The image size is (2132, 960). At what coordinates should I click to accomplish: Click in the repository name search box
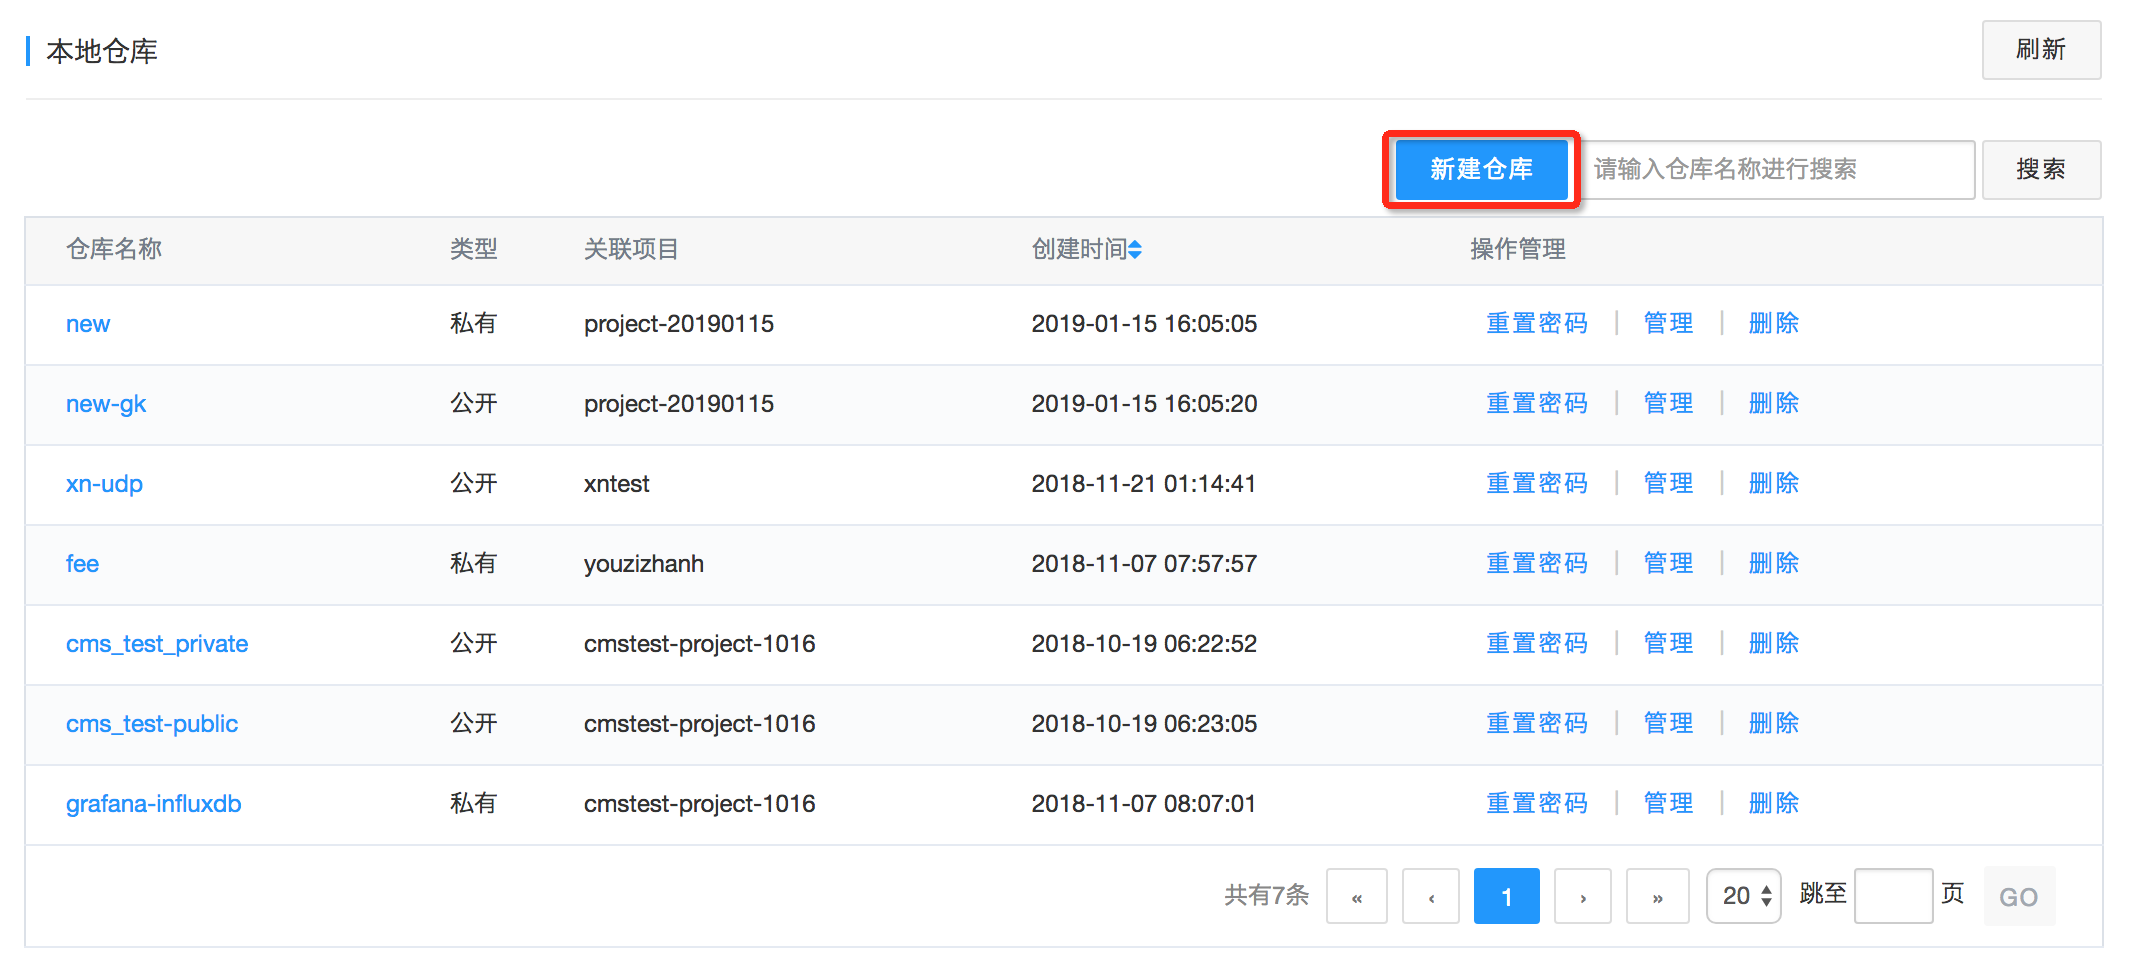1778,169
